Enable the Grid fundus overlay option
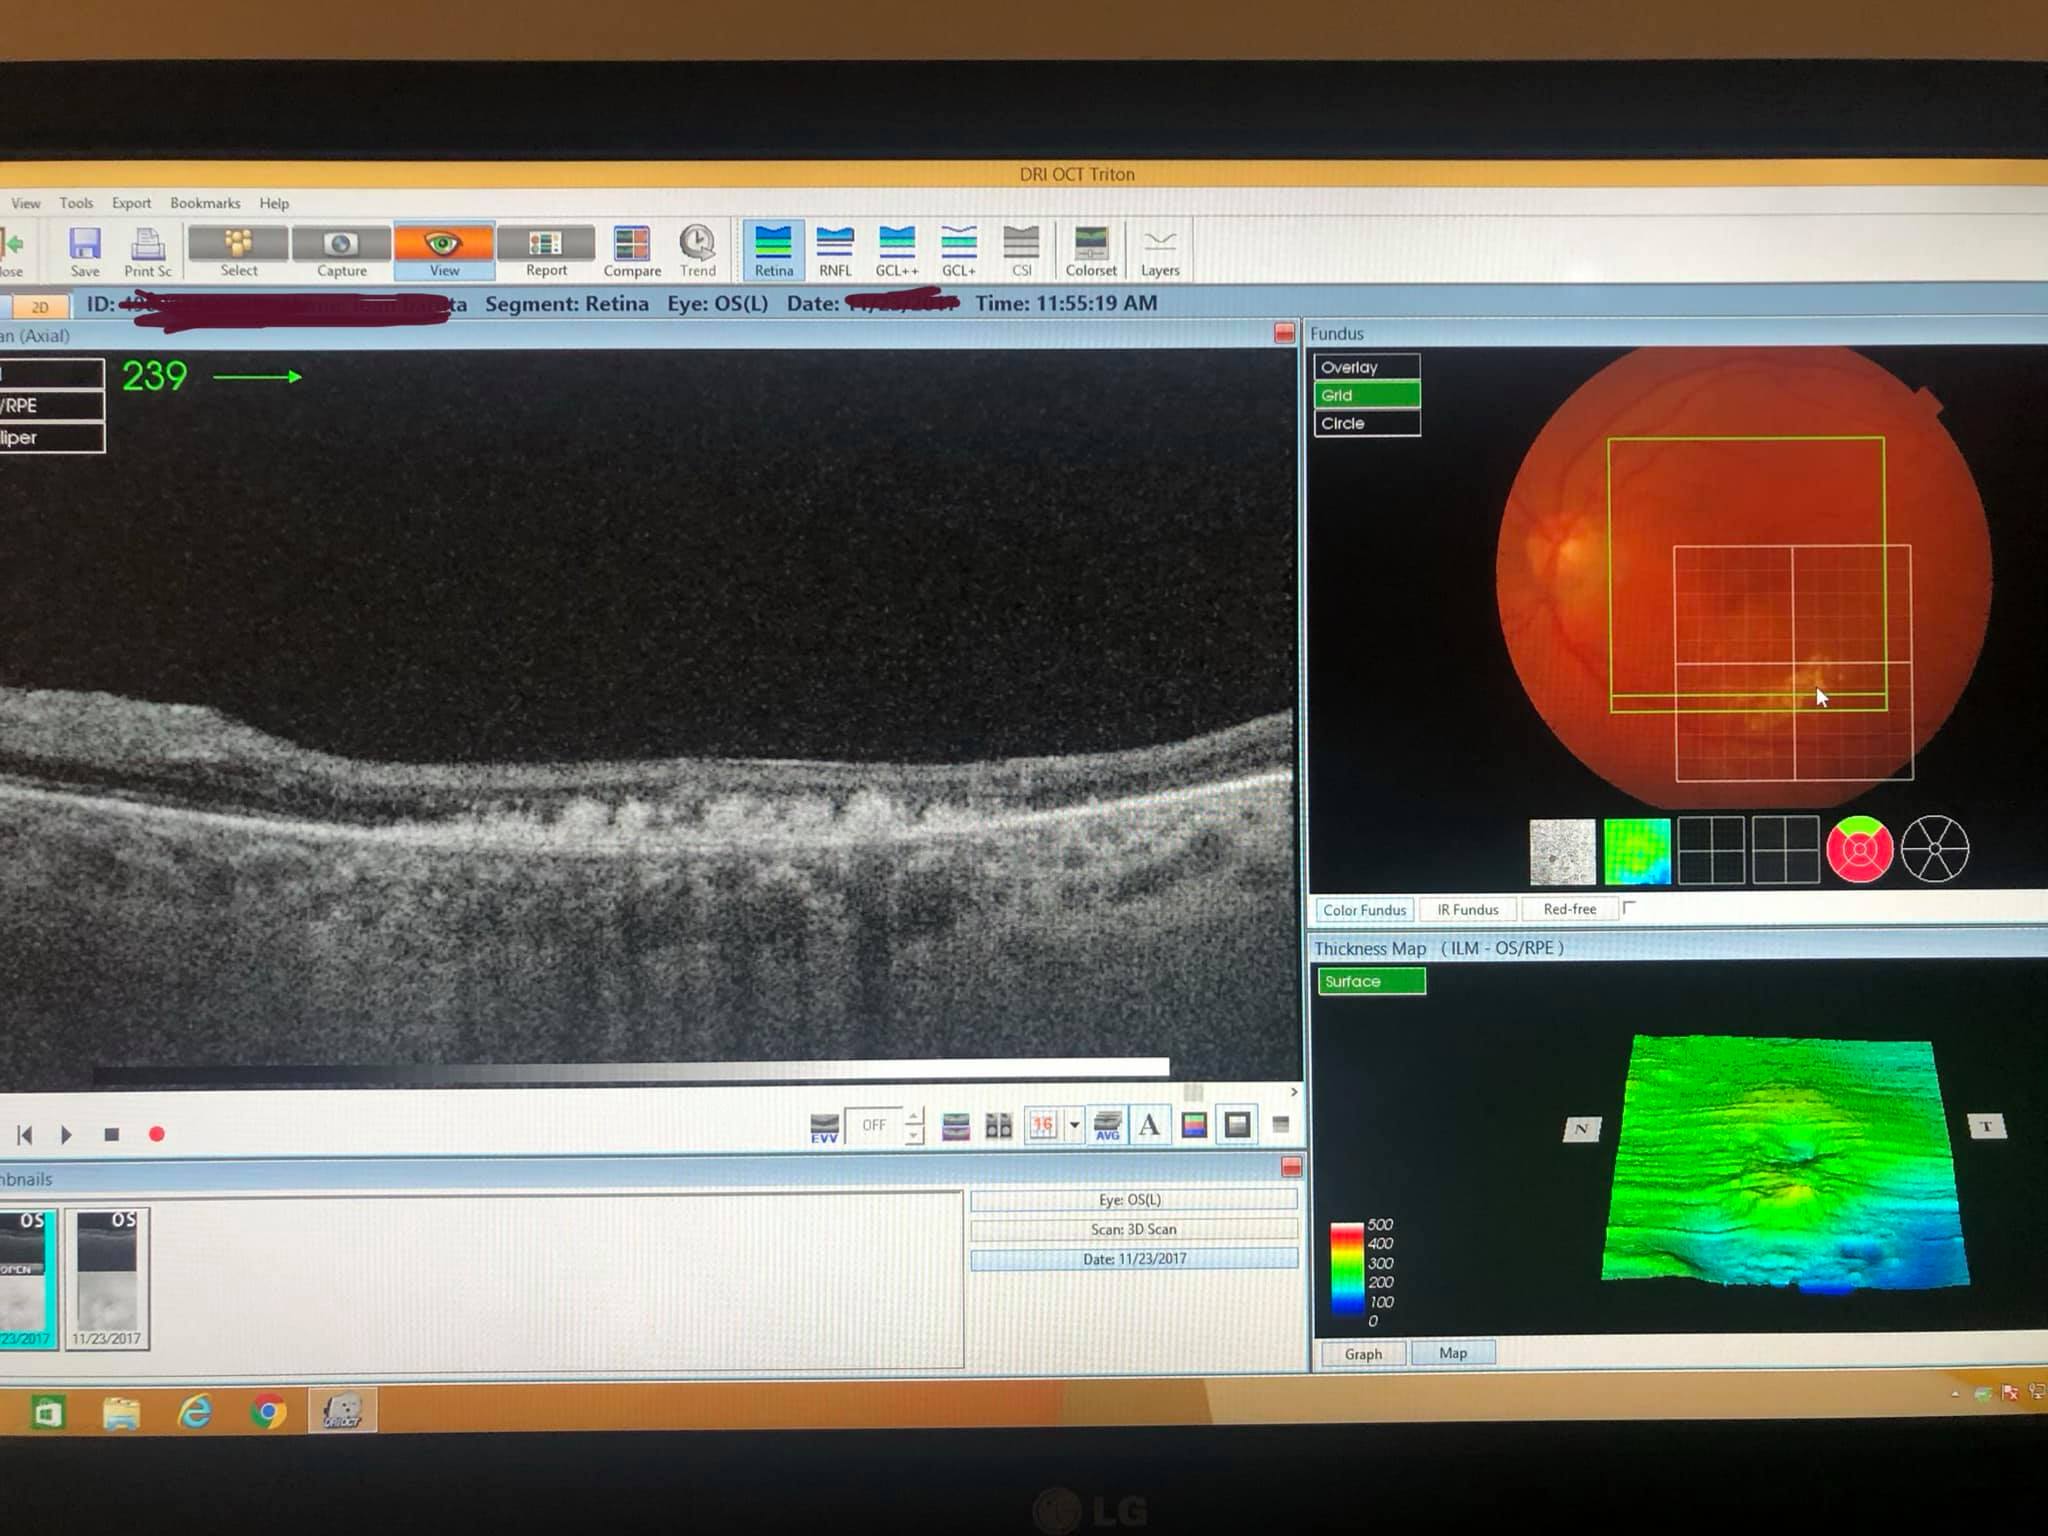This screenshot has height=1536, width=2048. point(1366,395)
